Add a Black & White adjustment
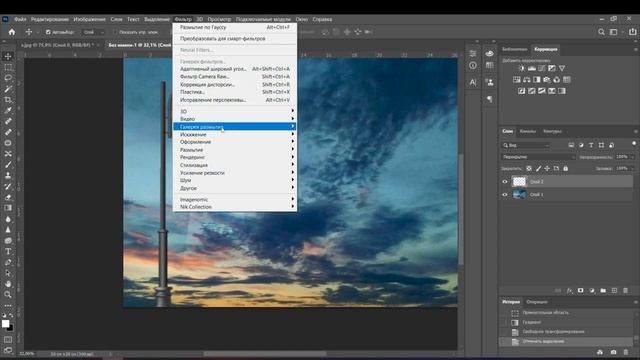 click(537, 80)
